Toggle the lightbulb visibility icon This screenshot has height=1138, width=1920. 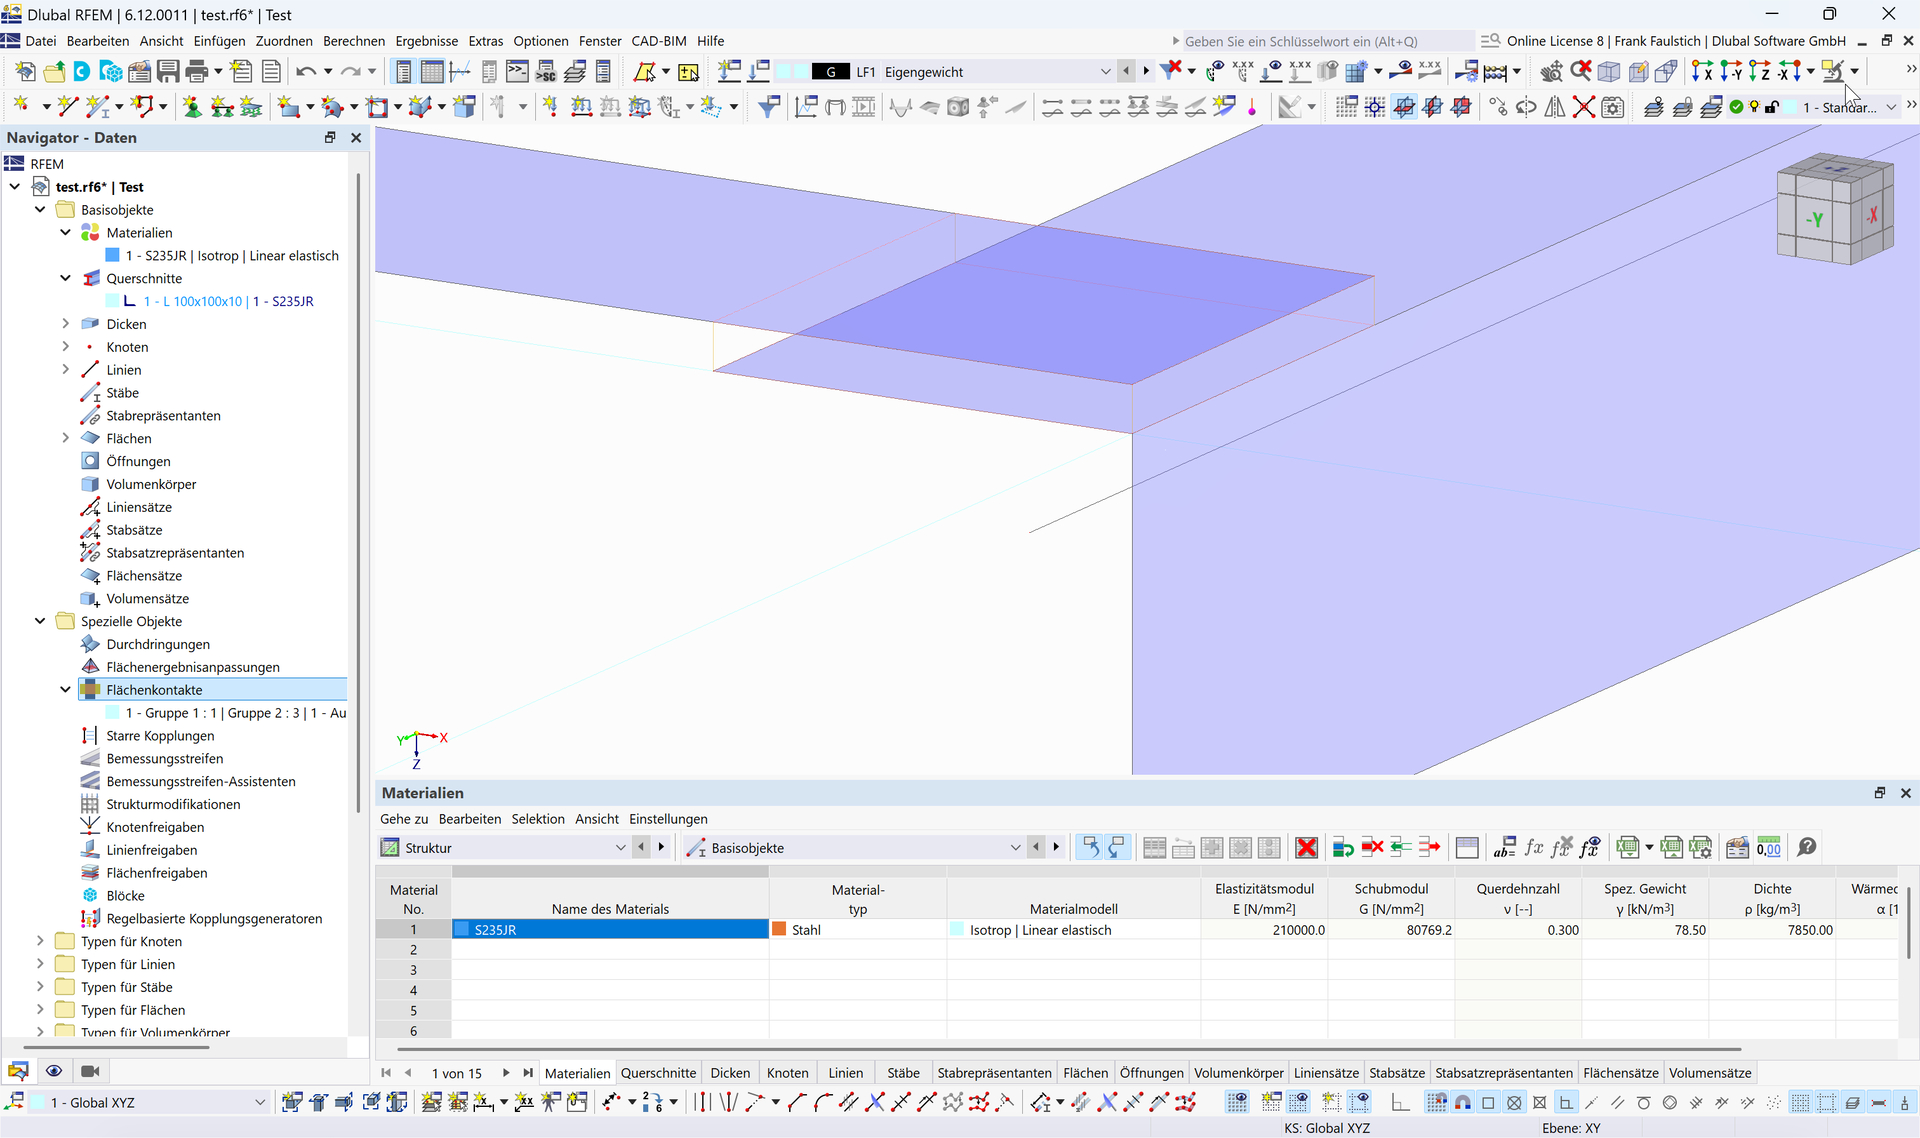coord(1754,107)
